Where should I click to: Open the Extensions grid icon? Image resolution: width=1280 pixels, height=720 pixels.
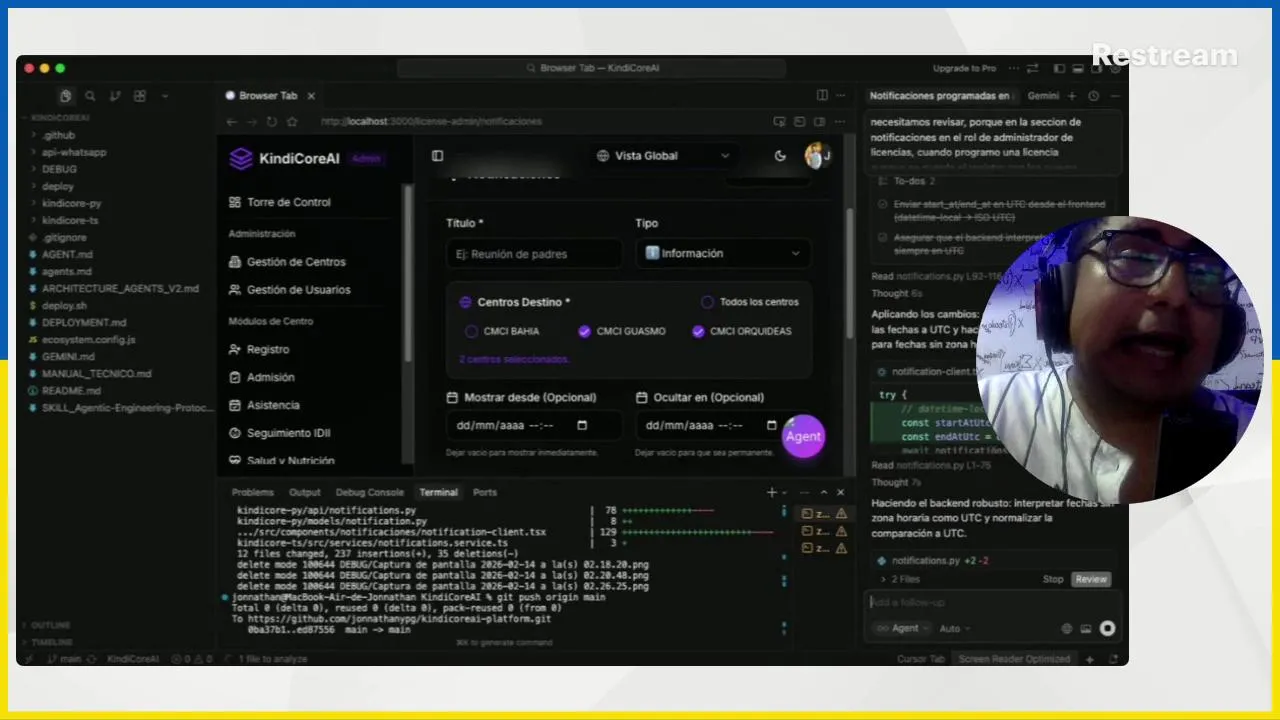tap(140, 96)
